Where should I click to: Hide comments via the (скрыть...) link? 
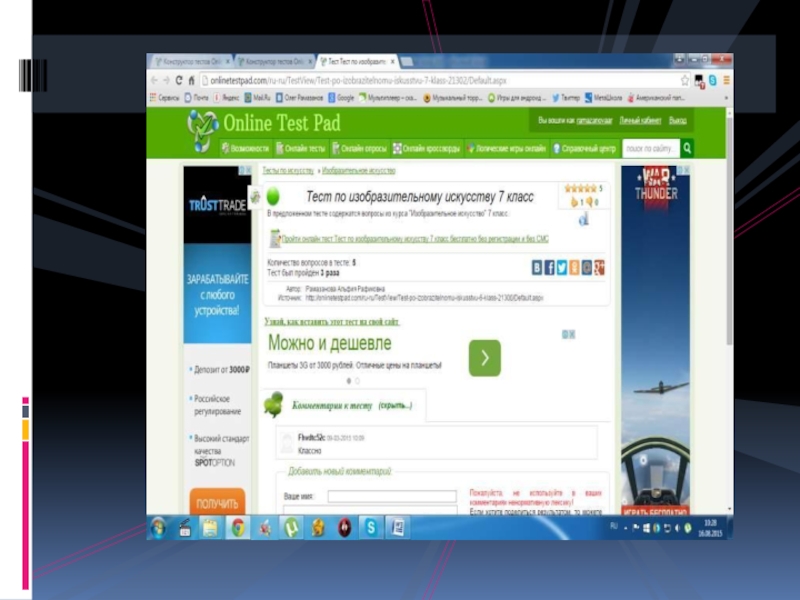[395, 406]
